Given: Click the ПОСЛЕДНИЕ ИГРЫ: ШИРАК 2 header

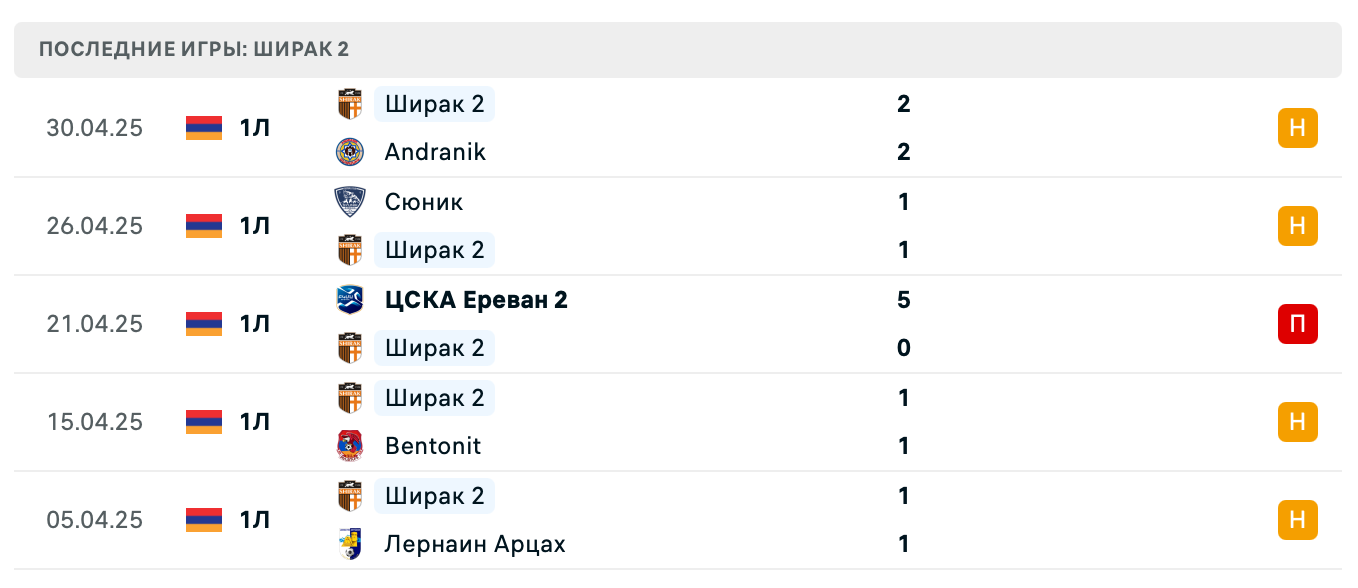Looking at the screenshot, I should (x=195, y=49).
